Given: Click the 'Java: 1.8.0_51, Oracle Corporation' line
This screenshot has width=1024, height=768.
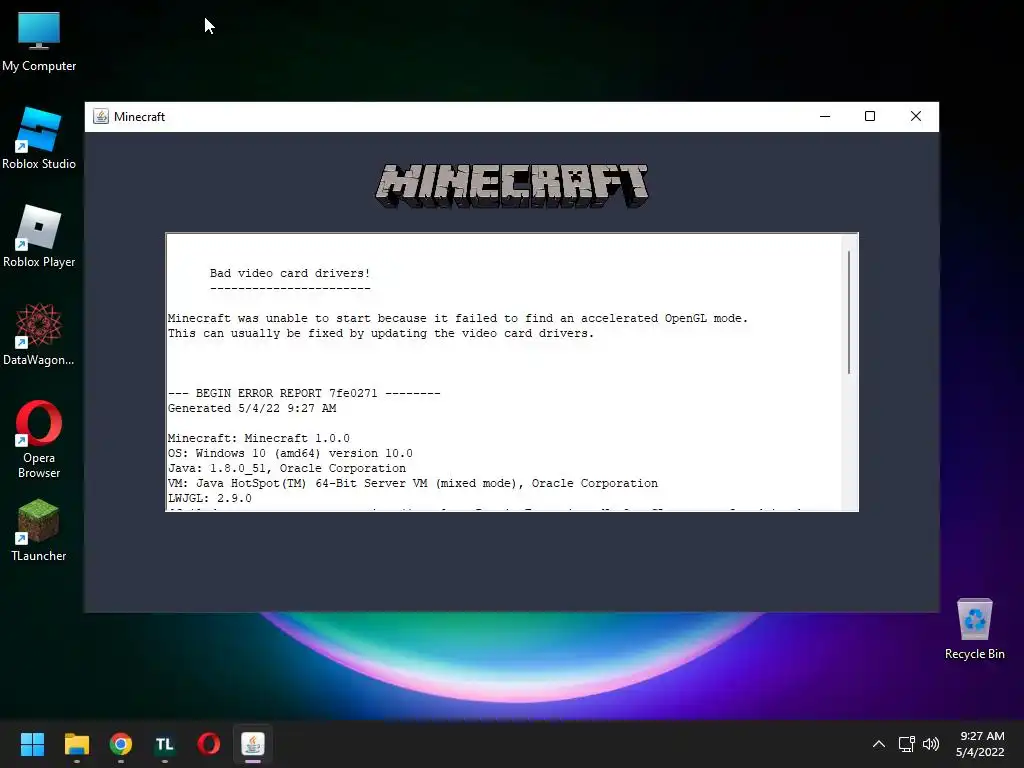Looking at the screenshot, I should (287, 468).
